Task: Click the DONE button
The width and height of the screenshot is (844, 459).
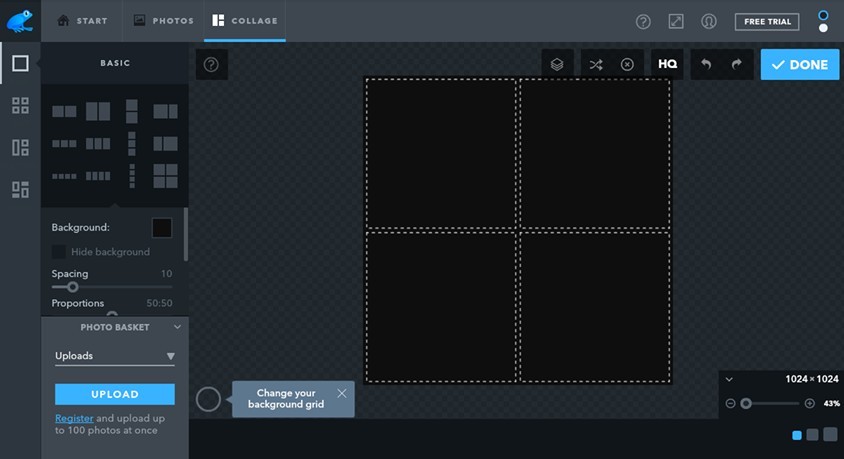Action: coord(800,65)
